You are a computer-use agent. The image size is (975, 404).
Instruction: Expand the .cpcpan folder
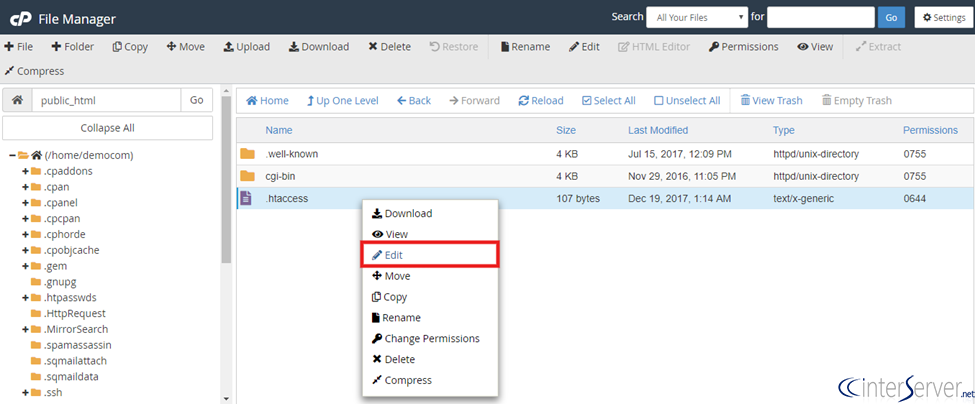[x=25, y=218]
